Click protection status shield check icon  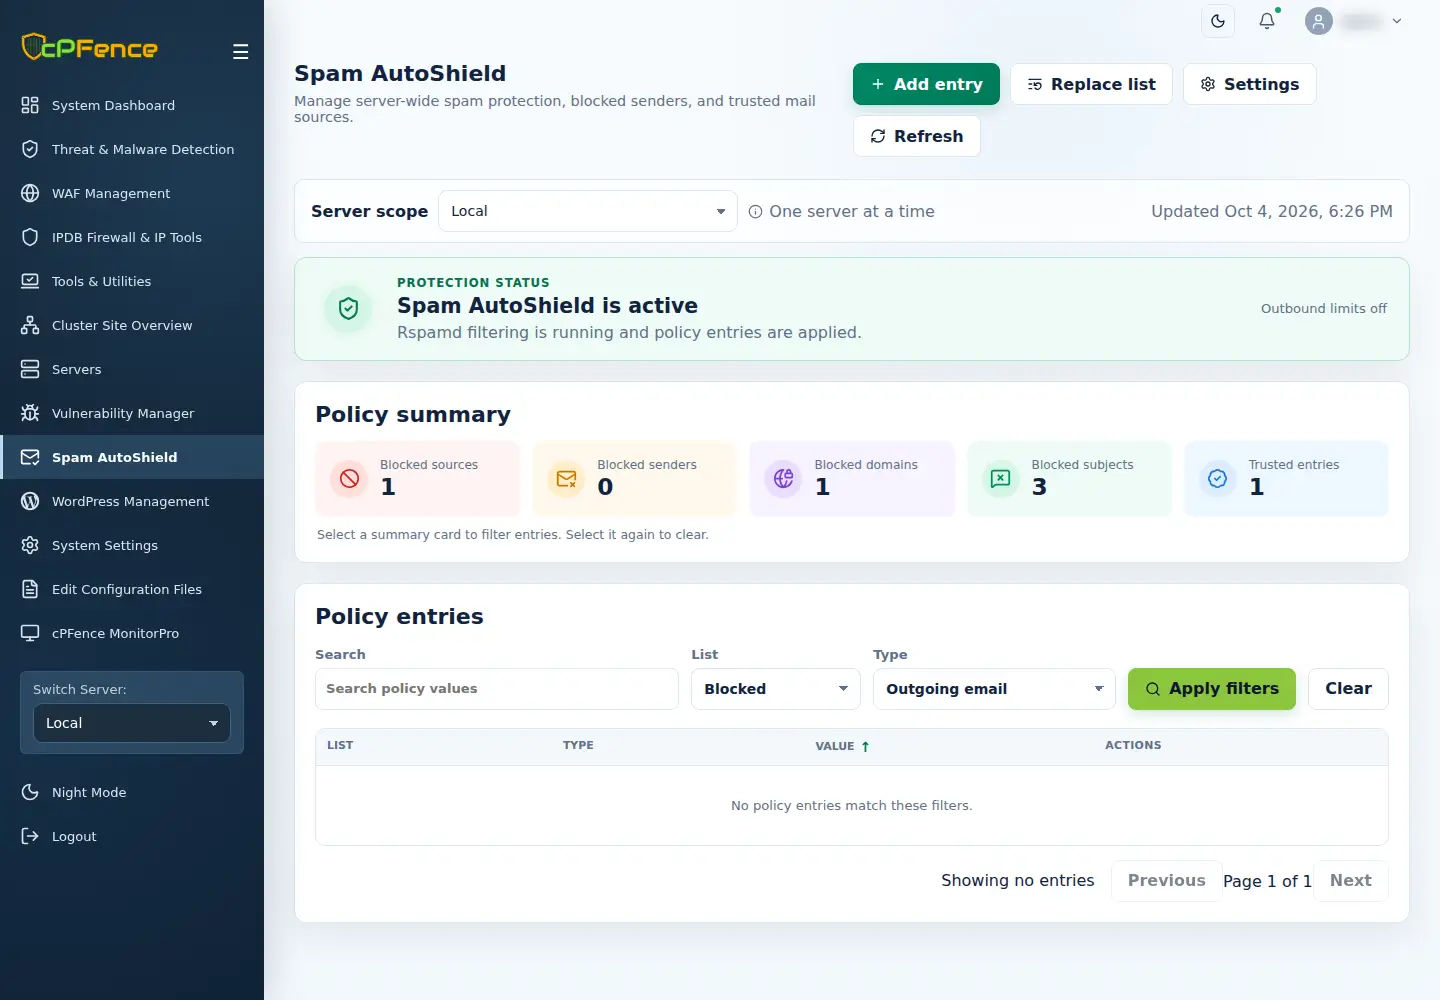(x=348, y=309)
